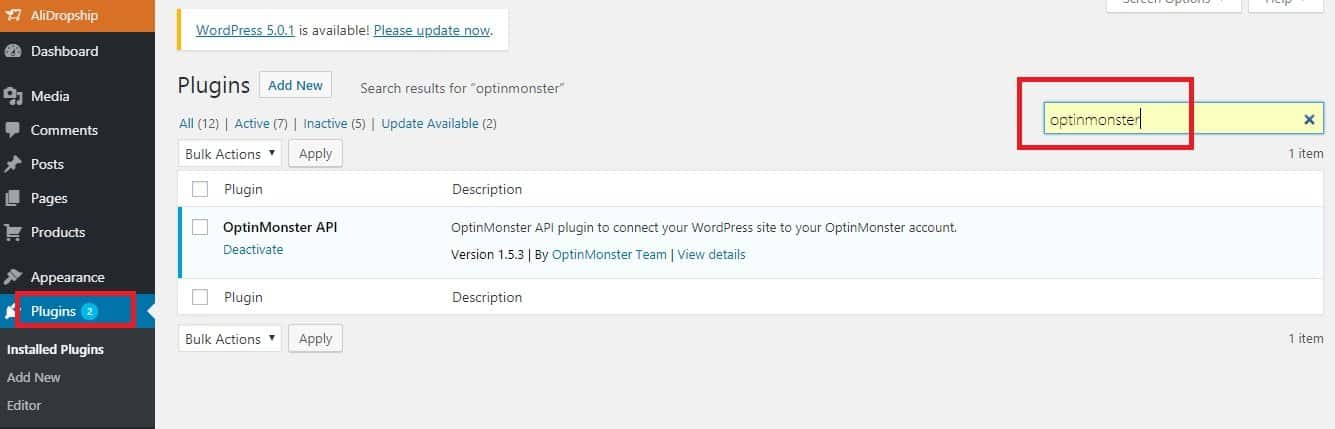Open the bottom Bulk Actions dropdown
This screenshot has width=1335, height=429.
click(x=230, y=339)
